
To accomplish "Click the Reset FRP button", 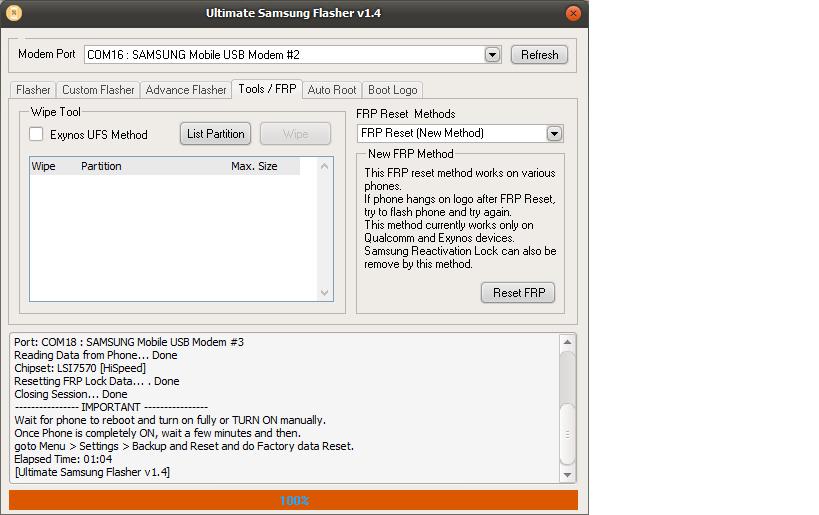I will pos(518,292).
